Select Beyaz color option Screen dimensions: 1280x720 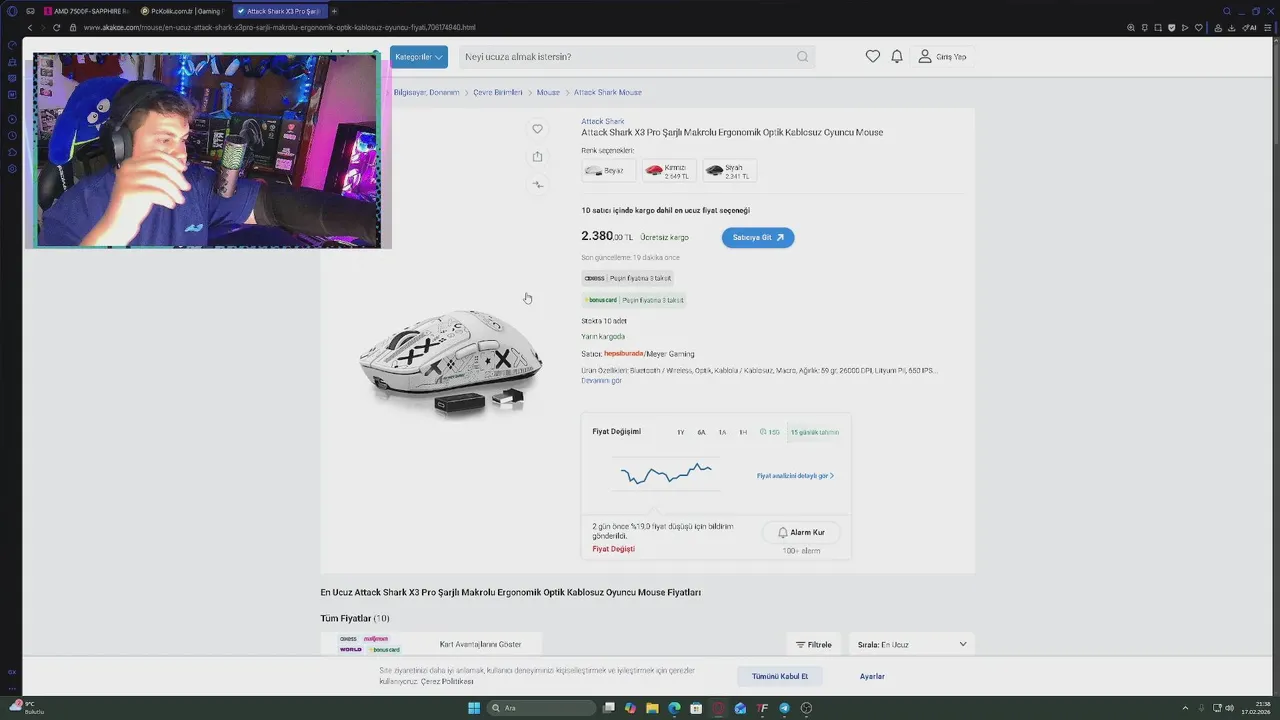pyautogui.click(x=608, y=171)
